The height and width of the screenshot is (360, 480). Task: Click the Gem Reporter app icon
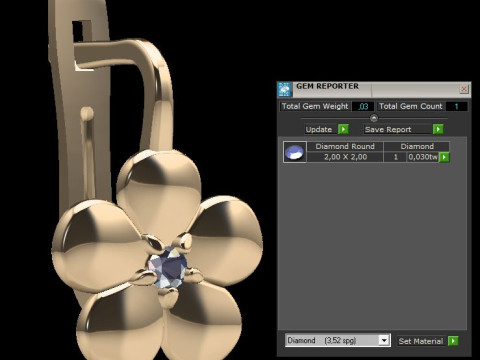point(284,89)
